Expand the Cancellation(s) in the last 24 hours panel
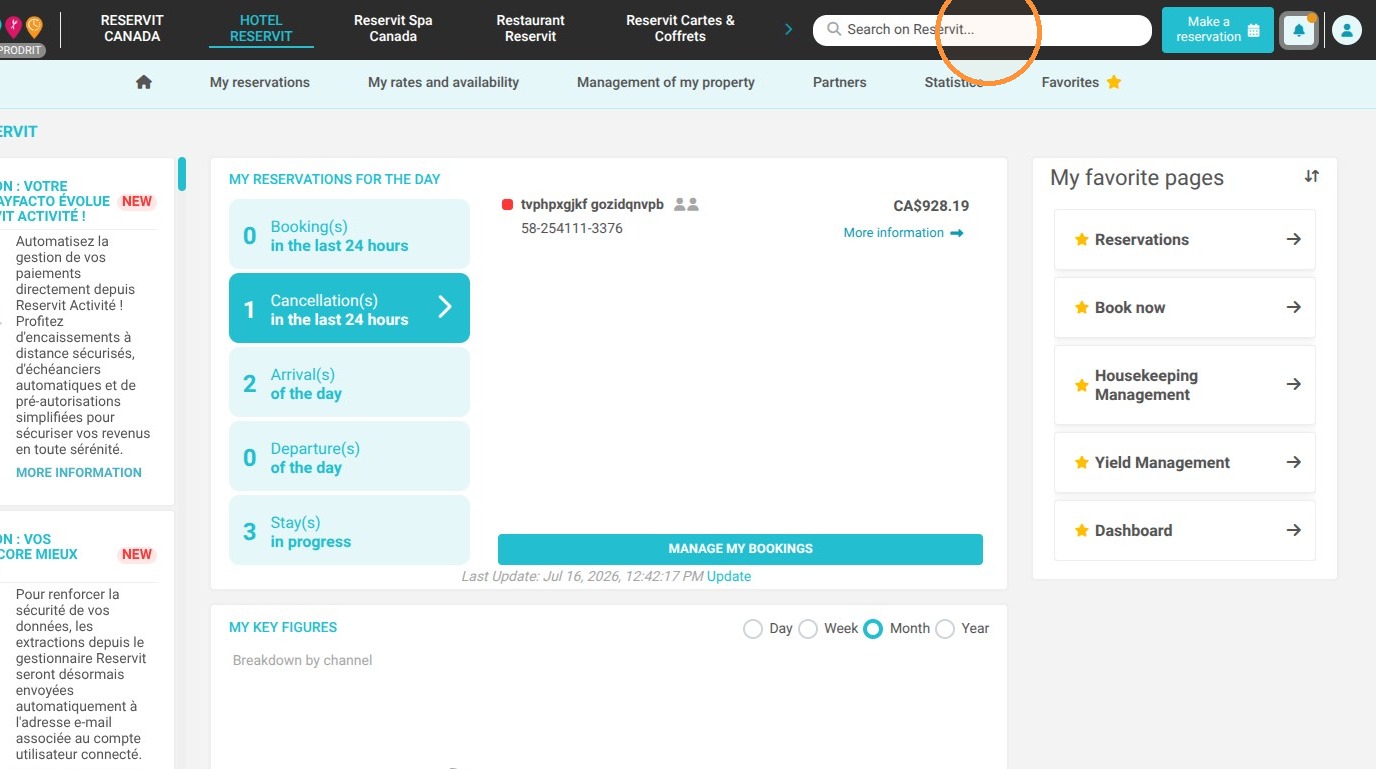1376x769 pixels. click(x=349, y=308)
